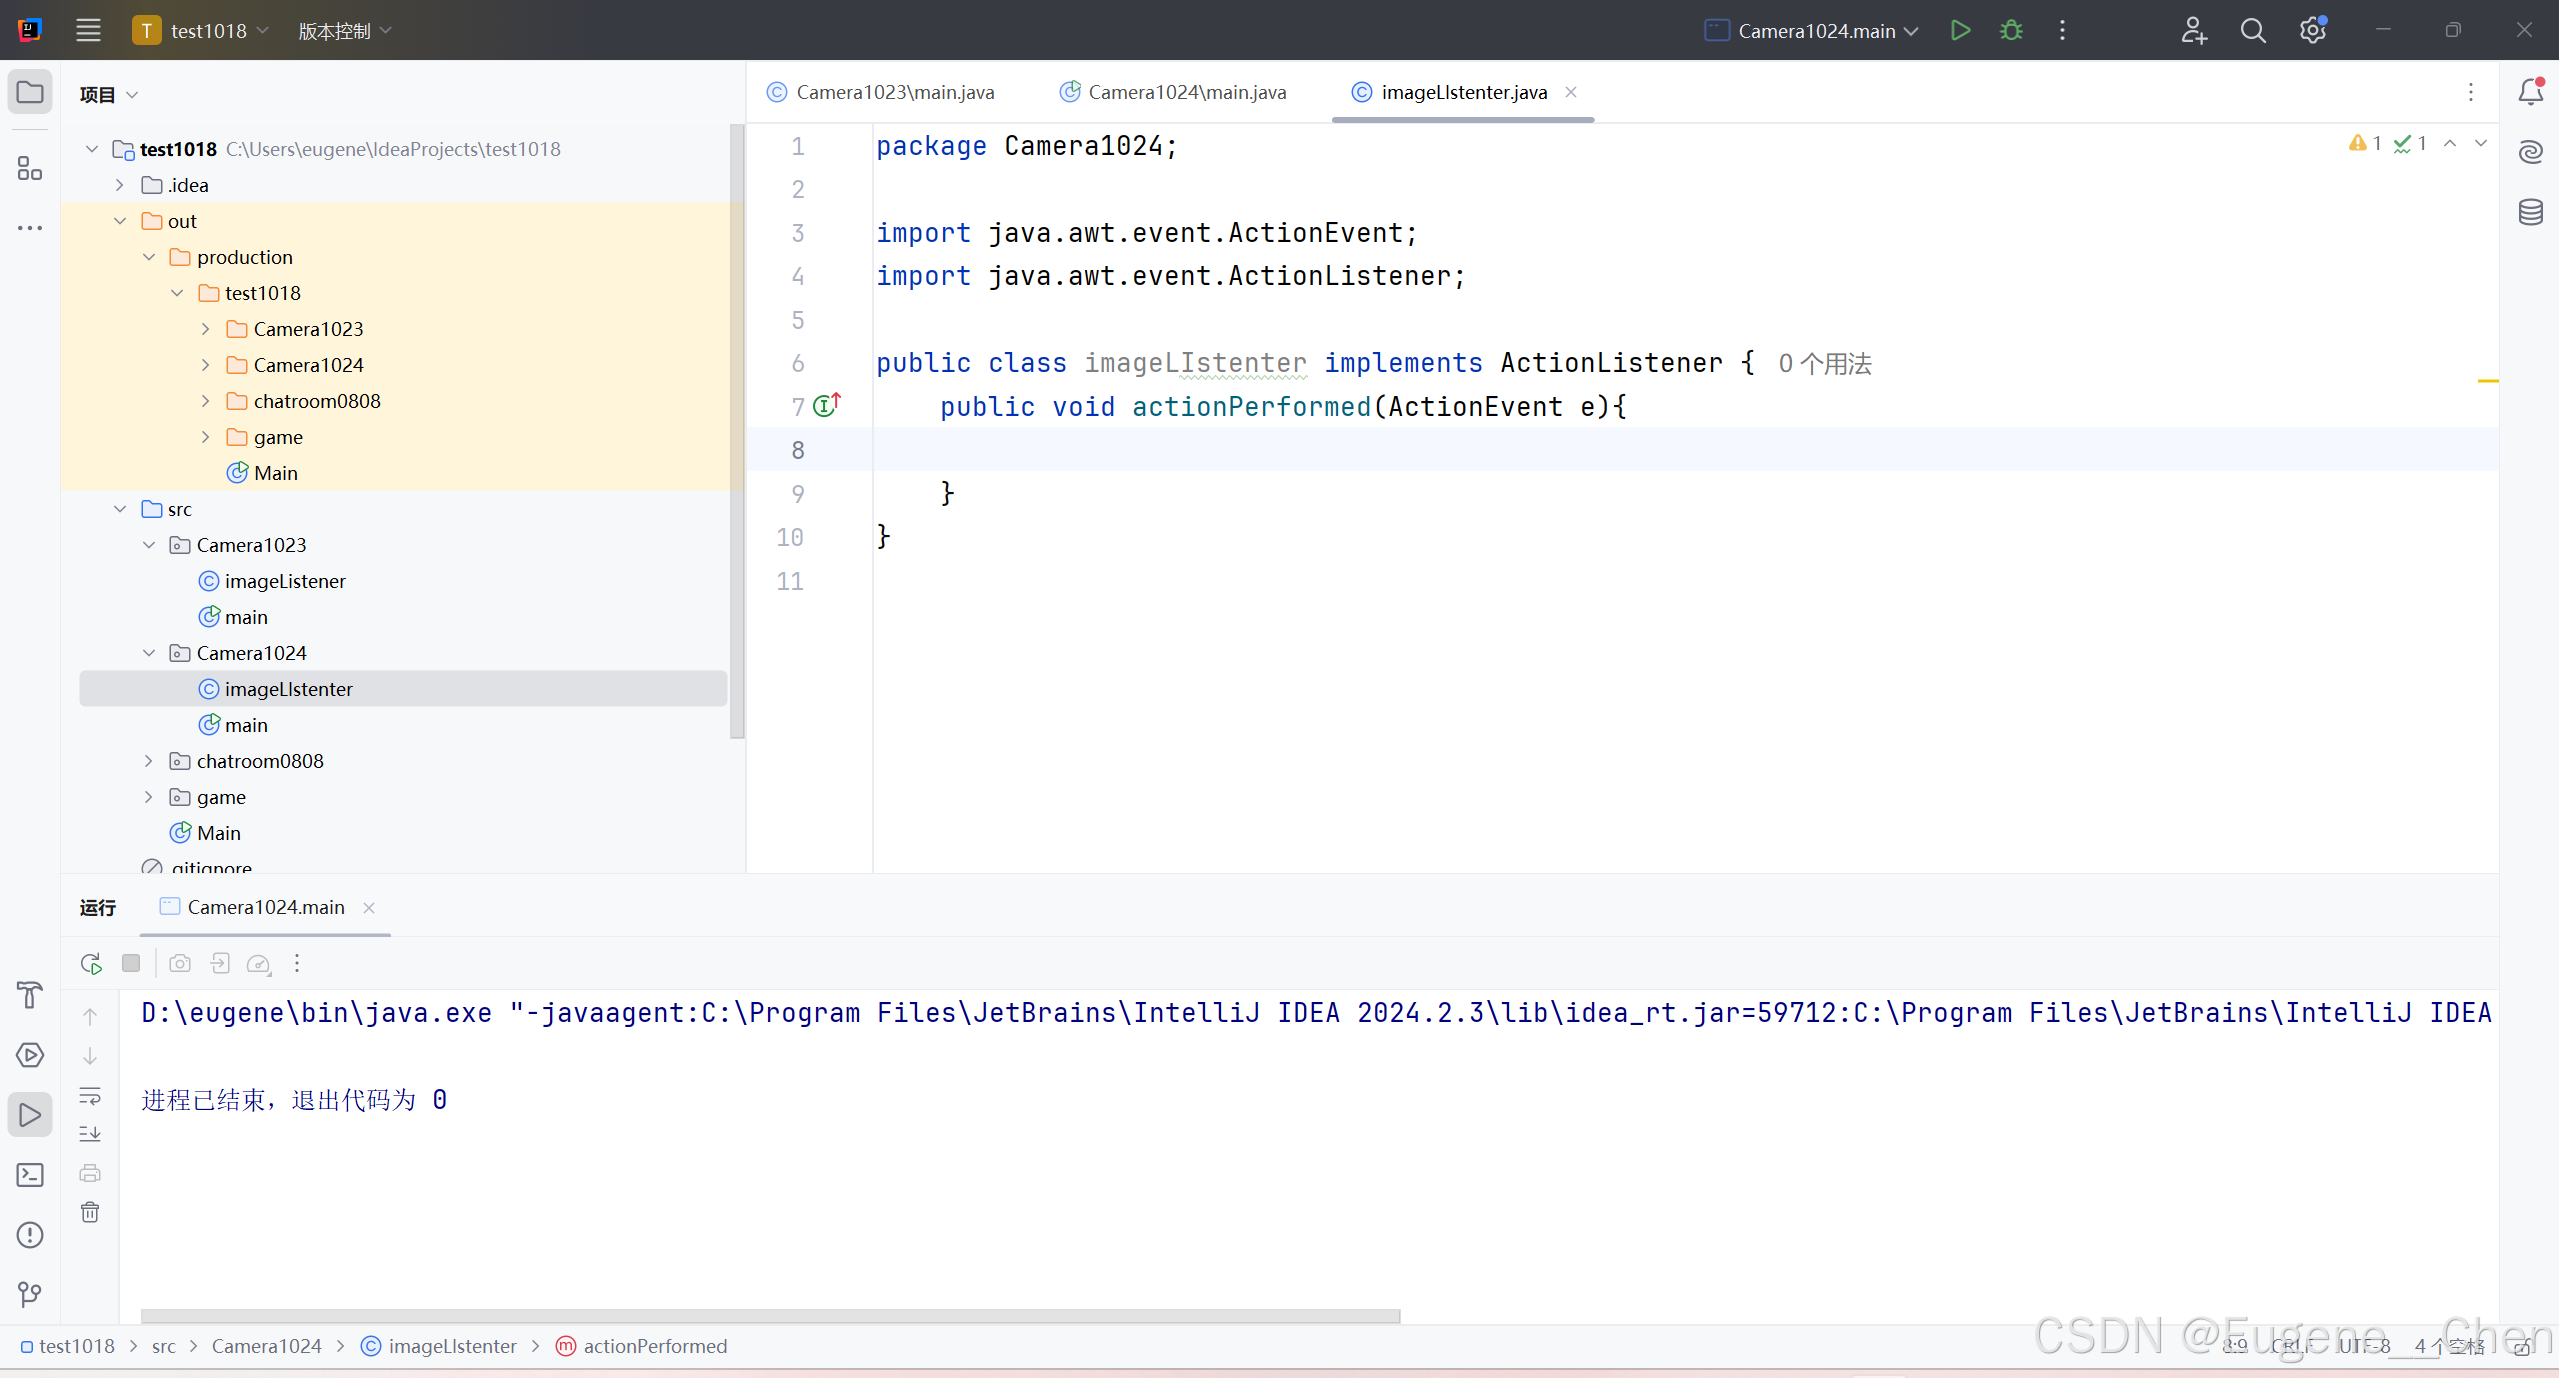Open the Terminal tool window

30,1175
